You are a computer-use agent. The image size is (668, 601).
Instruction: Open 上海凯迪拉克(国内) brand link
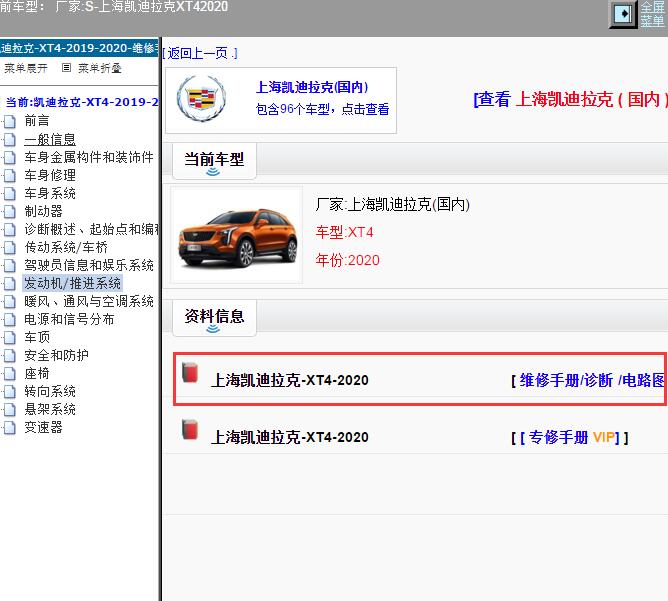[312, 87]
